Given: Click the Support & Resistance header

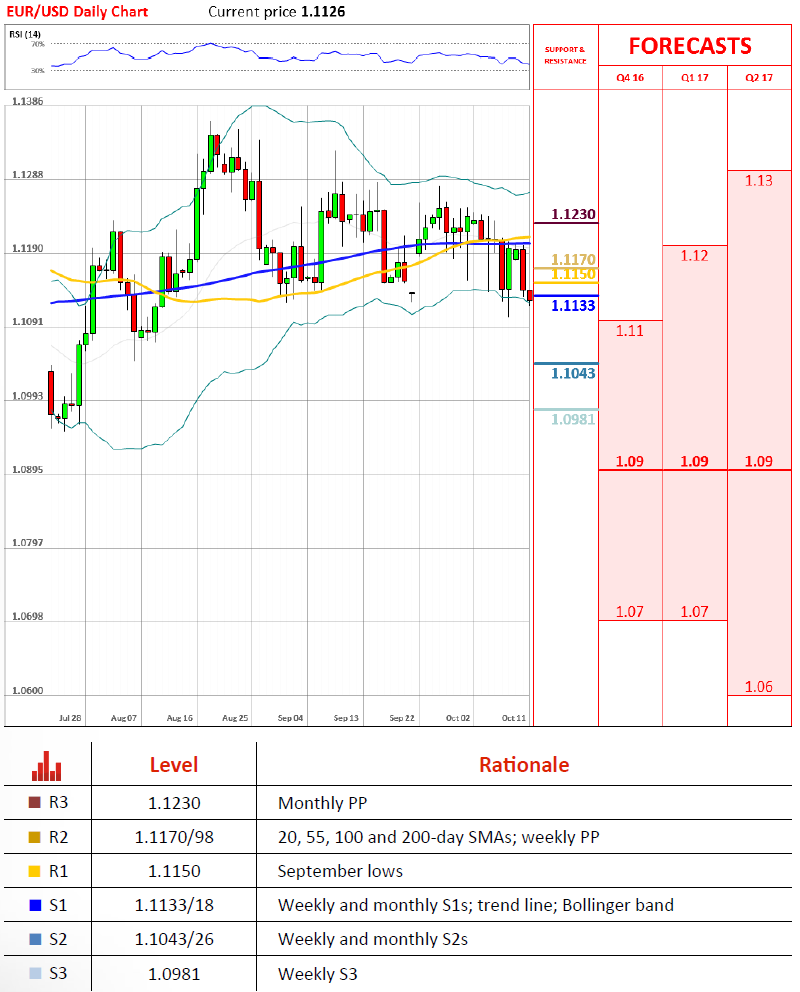Looking at the screenshot, I should pos(565,55).
